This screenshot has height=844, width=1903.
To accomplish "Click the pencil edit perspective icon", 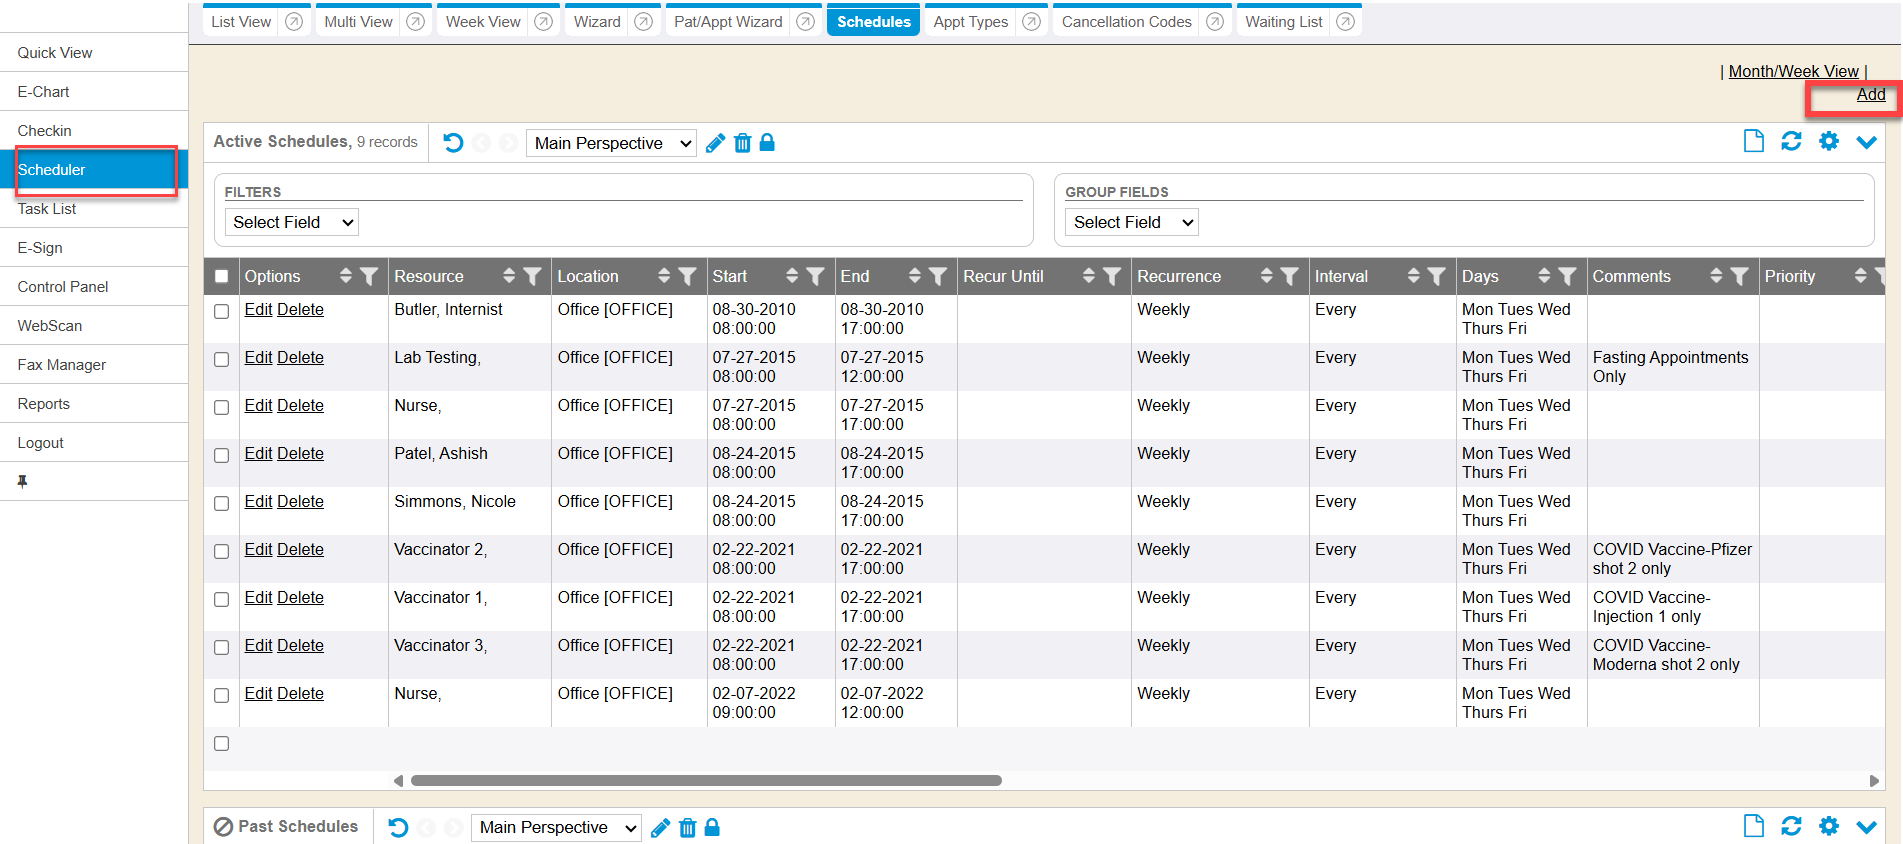I will click(715, 143).
